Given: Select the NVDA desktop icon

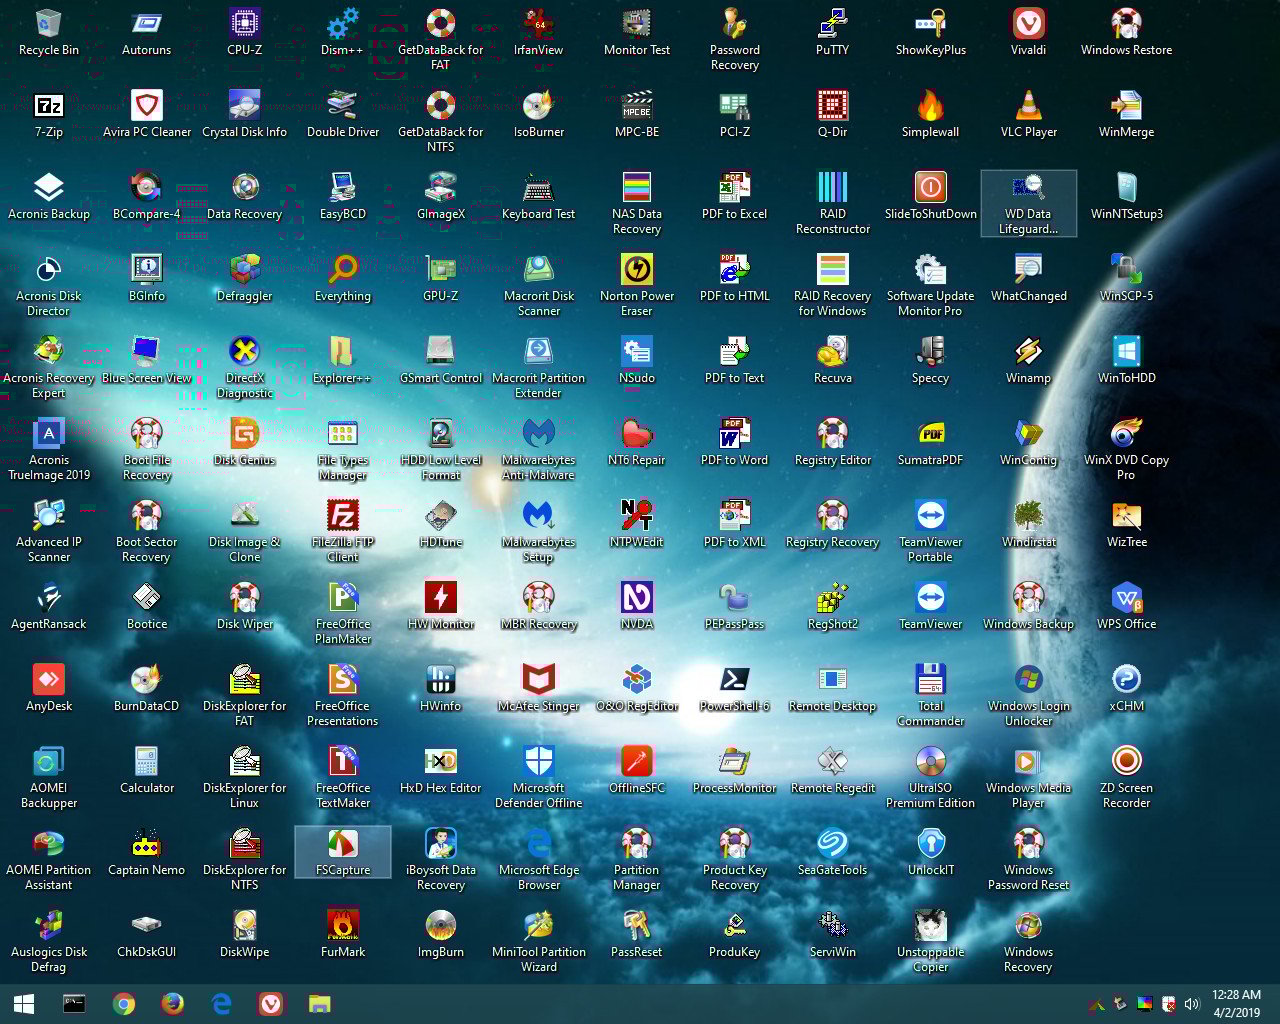Looking at the screenshot, I should [636, 605].
